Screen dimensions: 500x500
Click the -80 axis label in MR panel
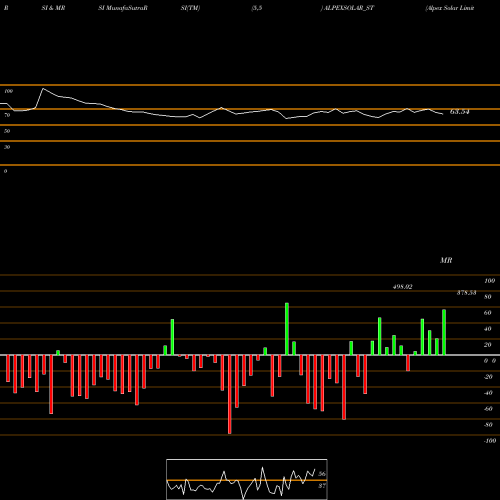point(488,425)
